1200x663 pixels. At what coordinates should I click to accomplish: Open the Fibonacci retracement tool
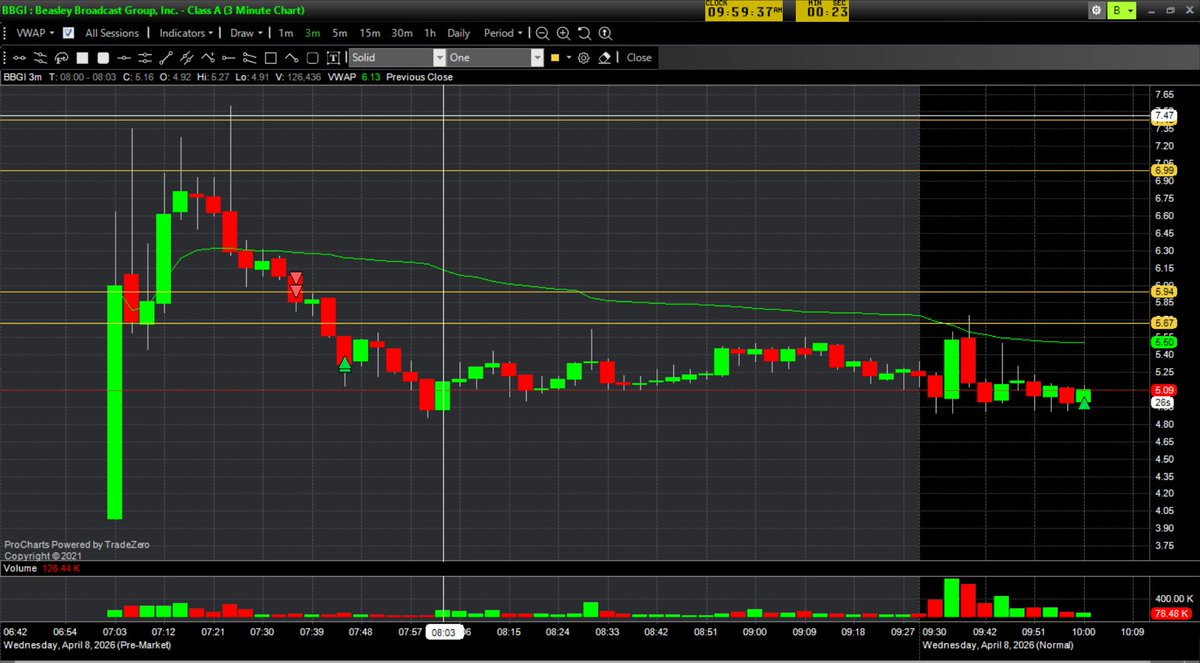pyautogui.click(x=60, y=58)
